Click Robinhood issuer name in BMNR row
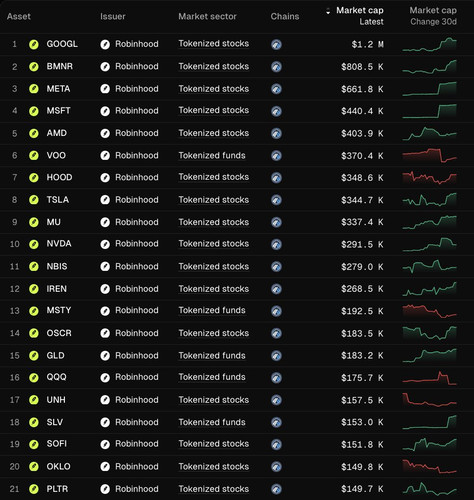Screen dimensions: 474x500 pyautogui.click(x=137, y=66)
